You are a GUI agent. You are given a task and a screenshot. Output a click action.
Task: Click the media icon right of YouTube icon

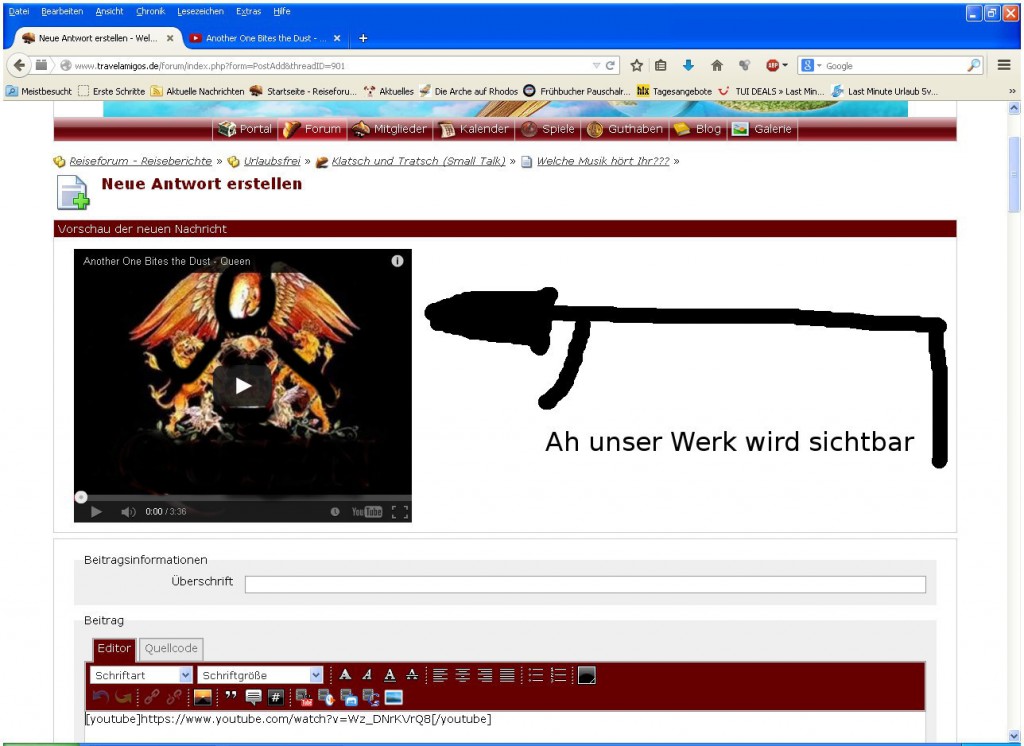326,698
